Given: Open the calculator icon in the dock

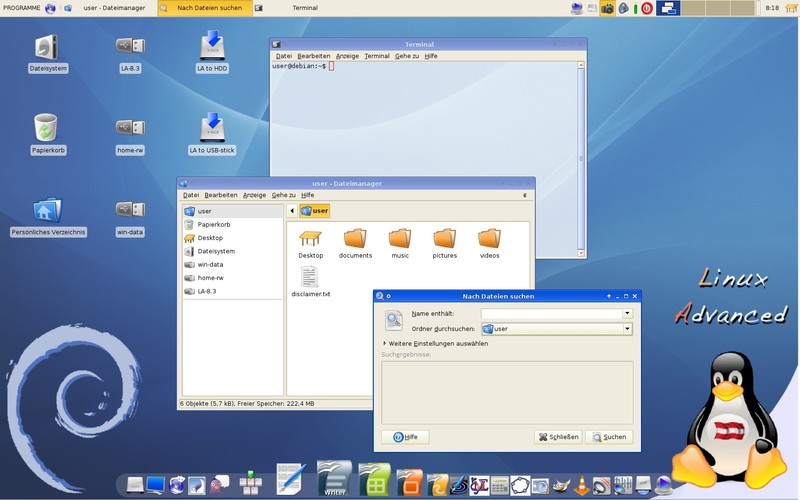Looking at the screenshot, I should click(499, 486).
